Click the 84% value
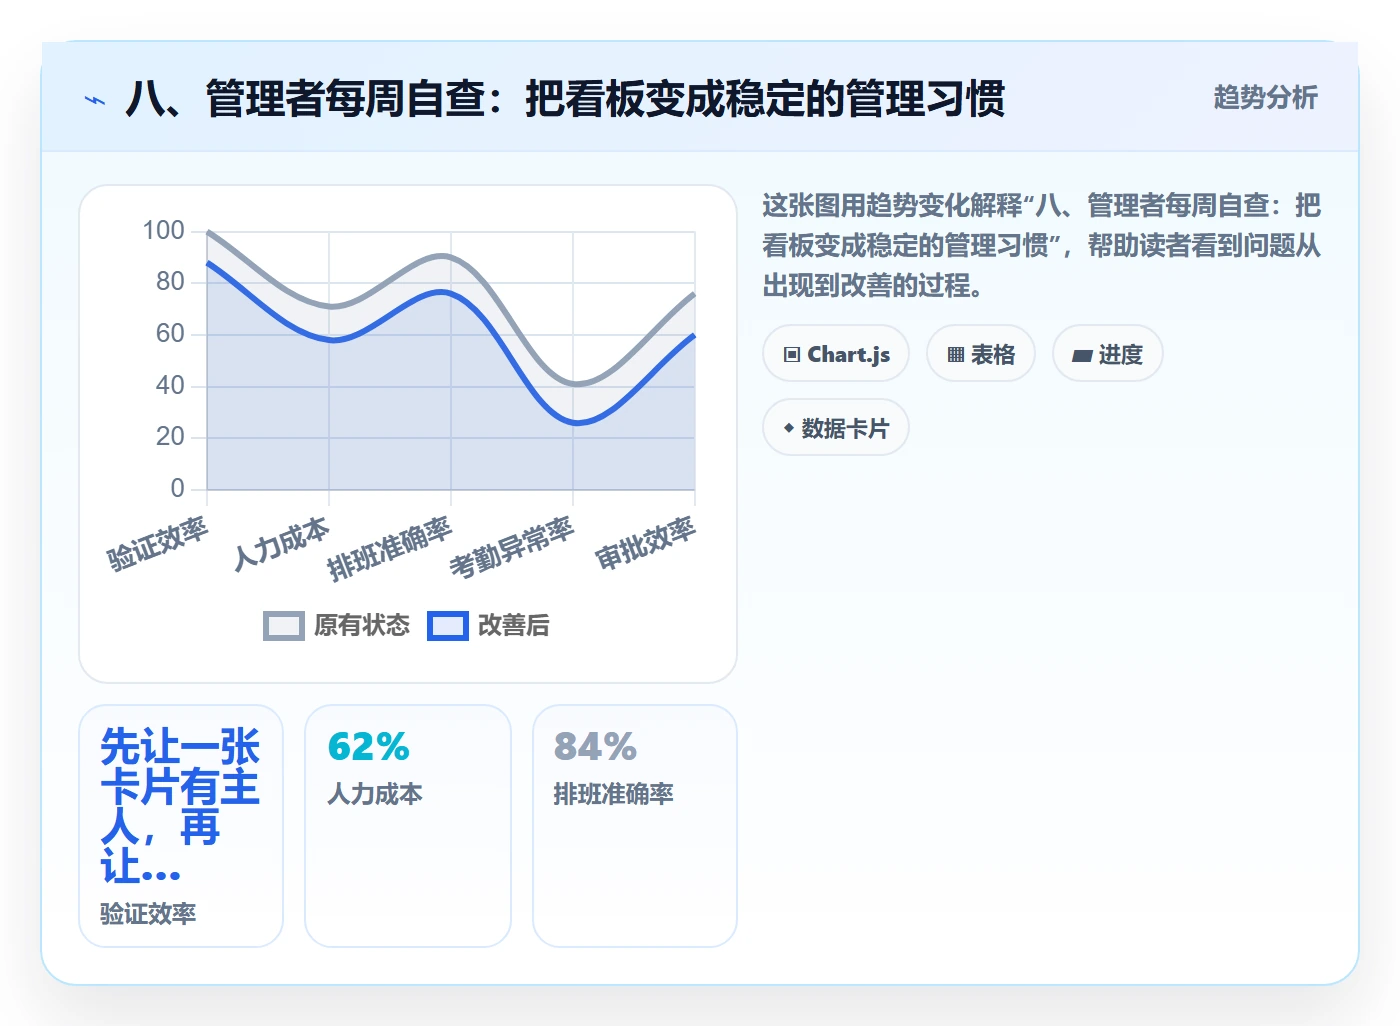This screenshot has height=1026, width=1400. pyautogui.click(x=596, y=747)
